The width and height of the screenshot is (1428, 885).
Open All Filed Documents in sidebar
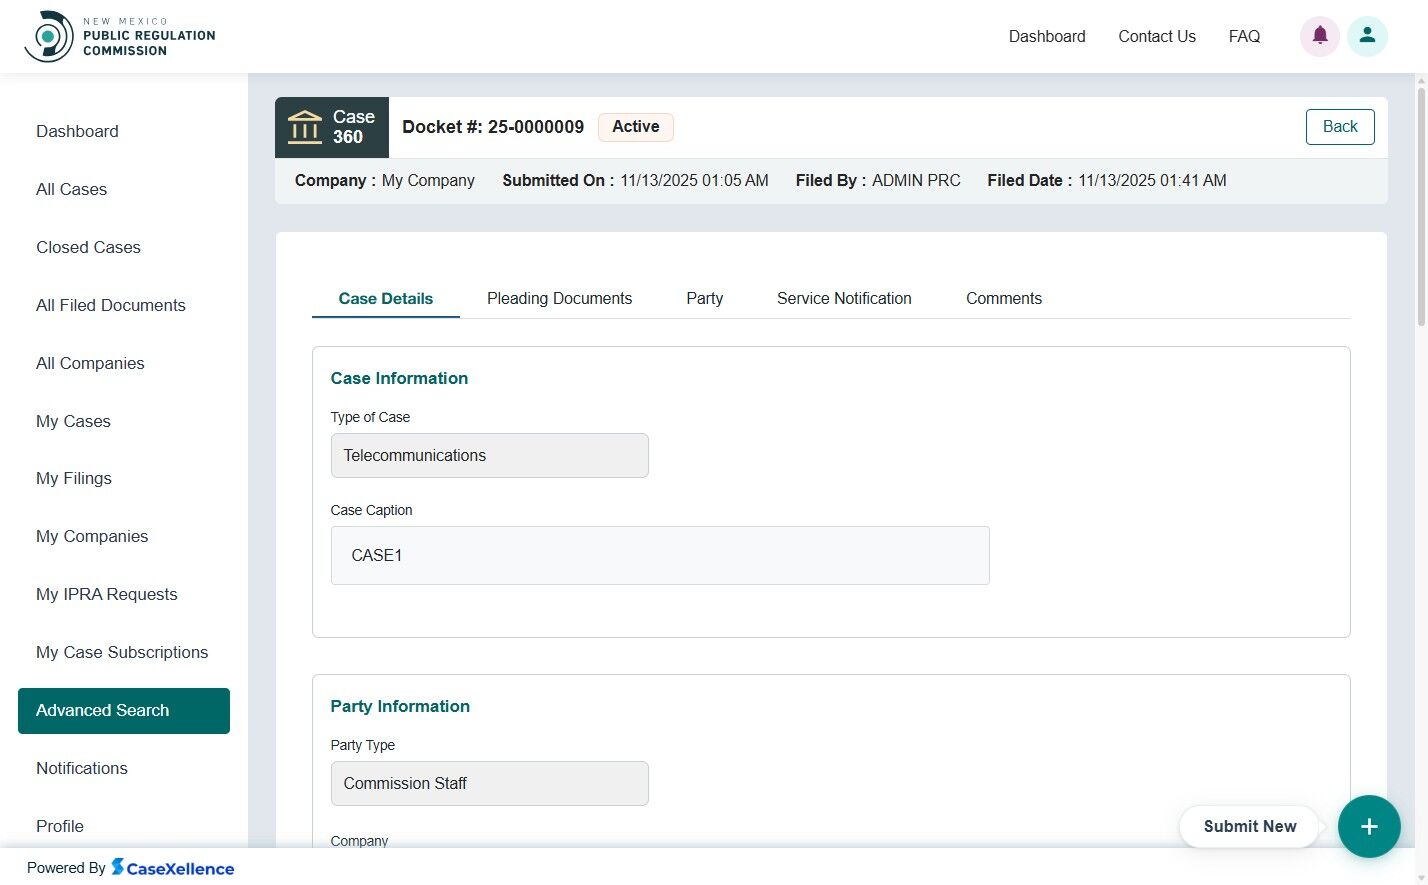coord(111,305)
